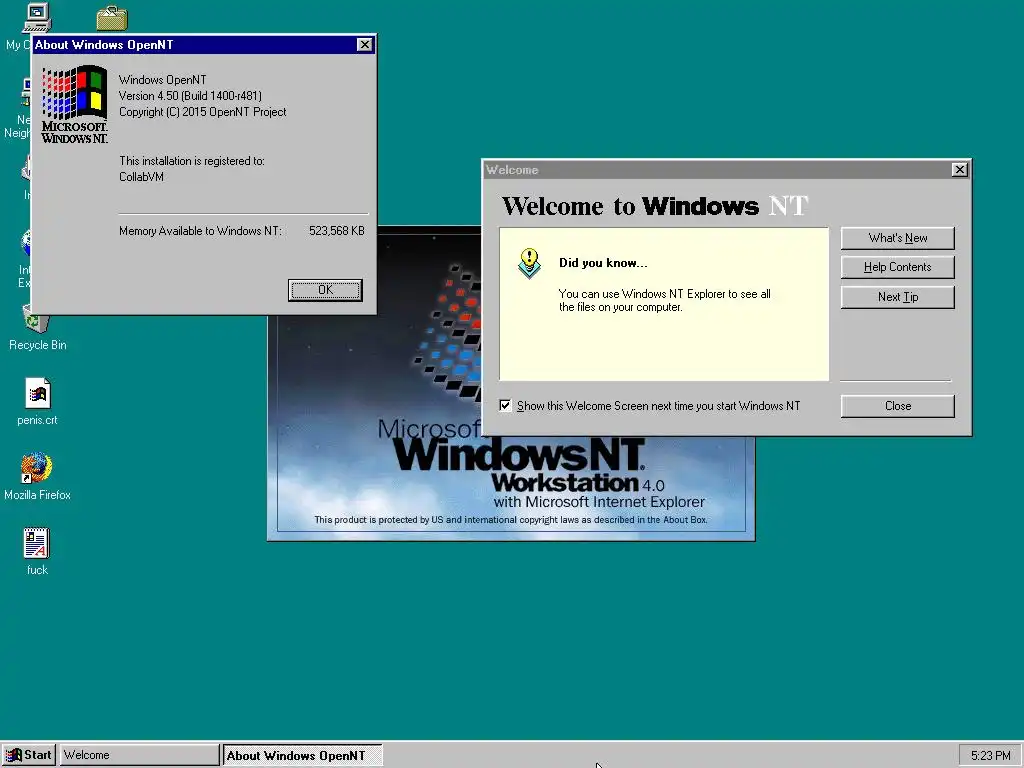Close the About Windows OpenNT dialog via X

click(x=364, y=44)
